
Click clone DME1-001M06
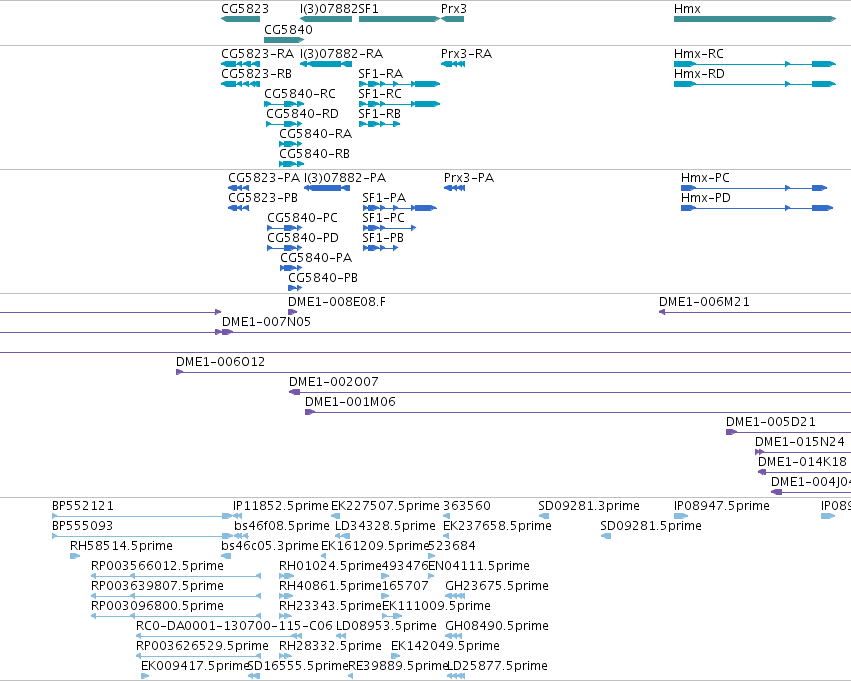coord(578,412)
